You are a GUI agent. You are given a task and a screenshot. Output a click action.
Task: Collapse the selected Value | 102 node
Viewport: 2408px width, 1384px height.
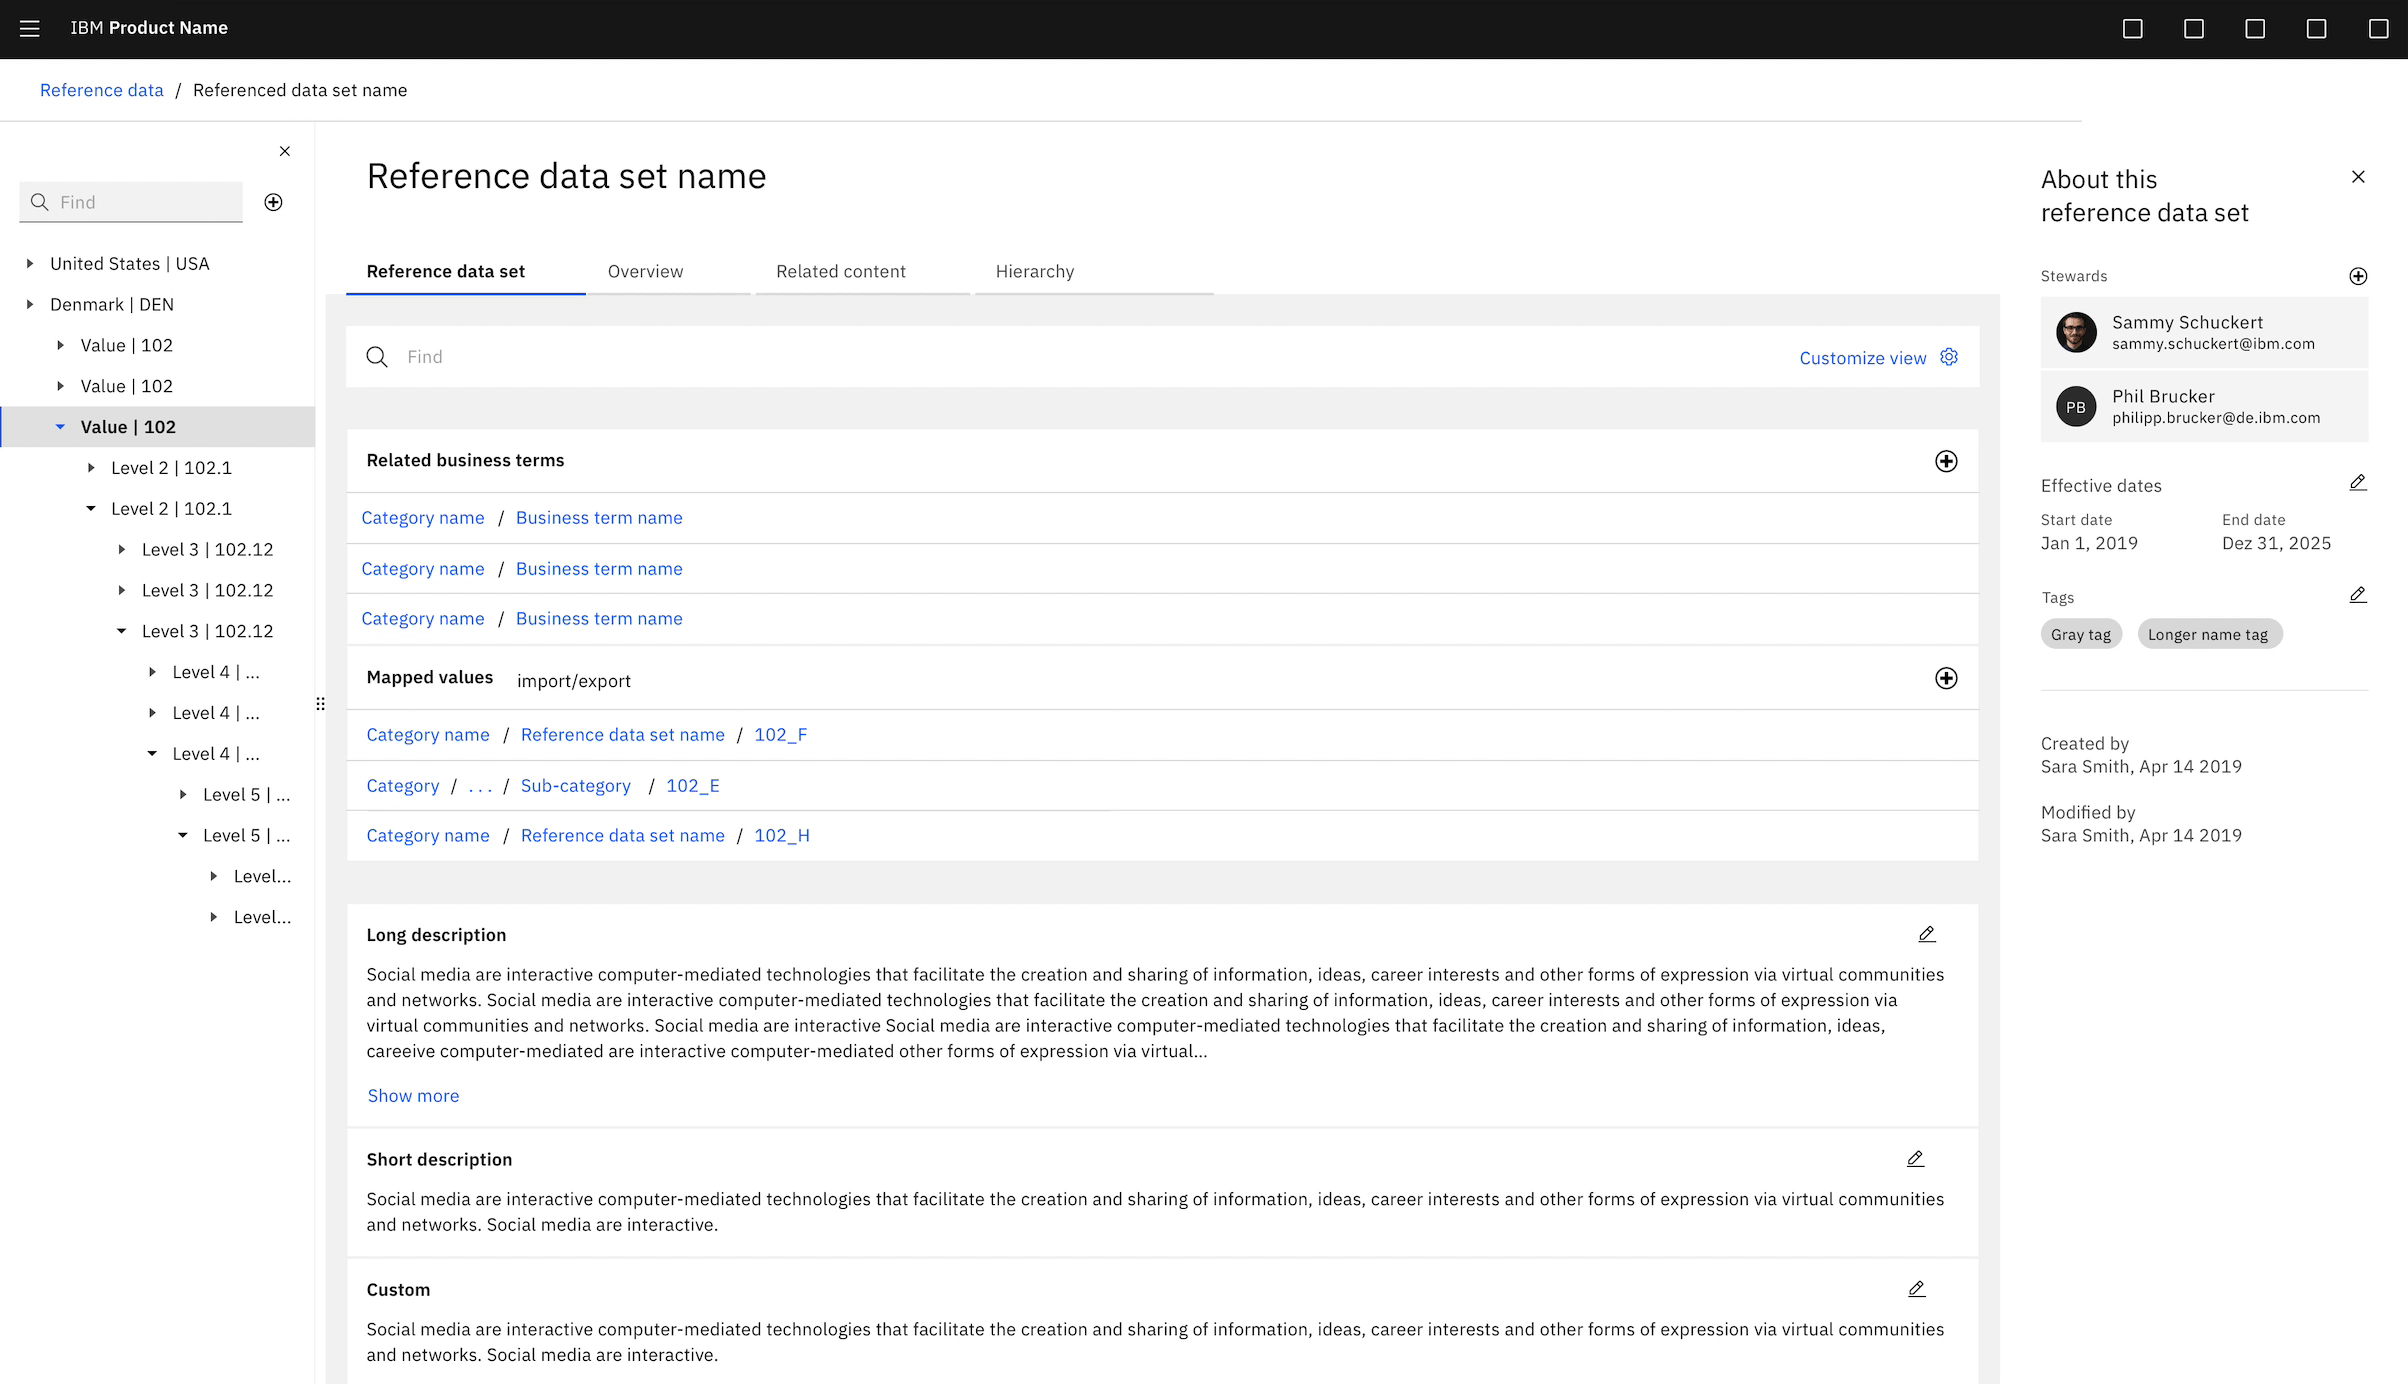pos(60,427)
